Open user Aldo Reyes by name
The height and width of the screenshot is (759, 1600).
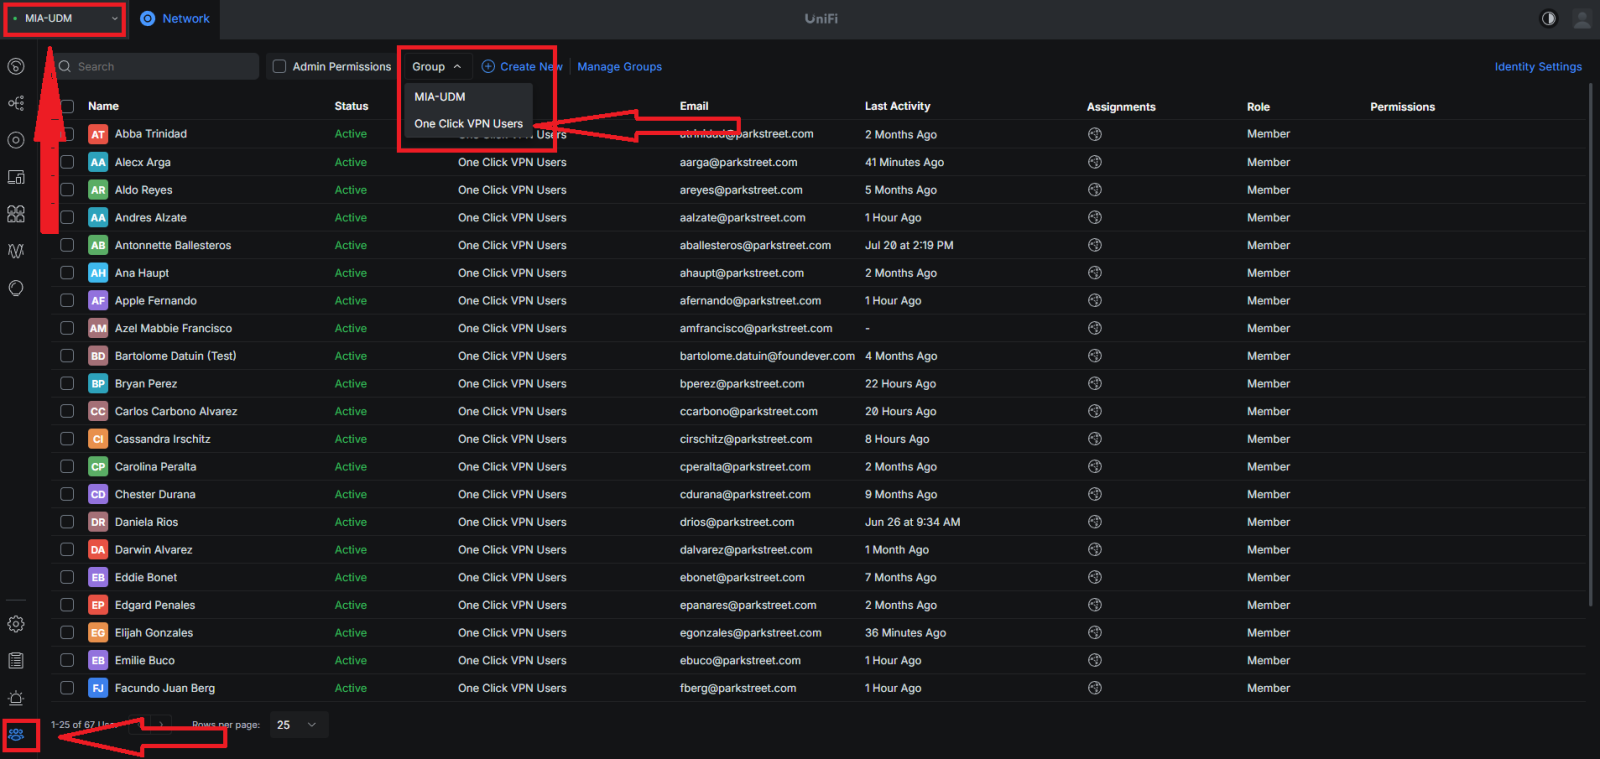(x=143, y=190)
